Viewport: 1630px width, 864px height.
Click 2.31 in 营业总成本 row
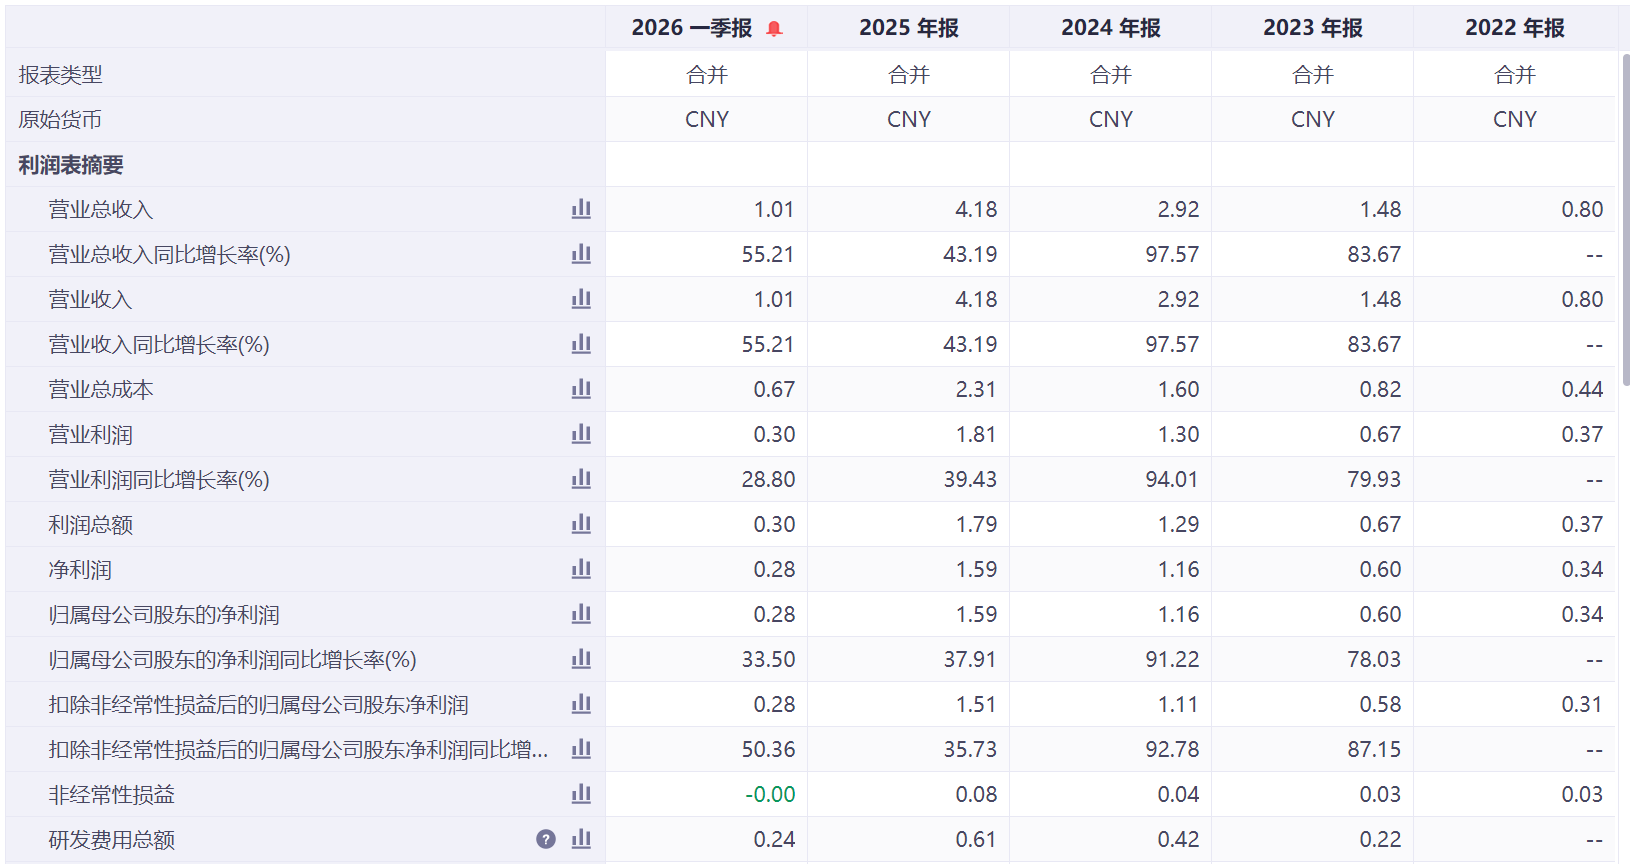976,390
